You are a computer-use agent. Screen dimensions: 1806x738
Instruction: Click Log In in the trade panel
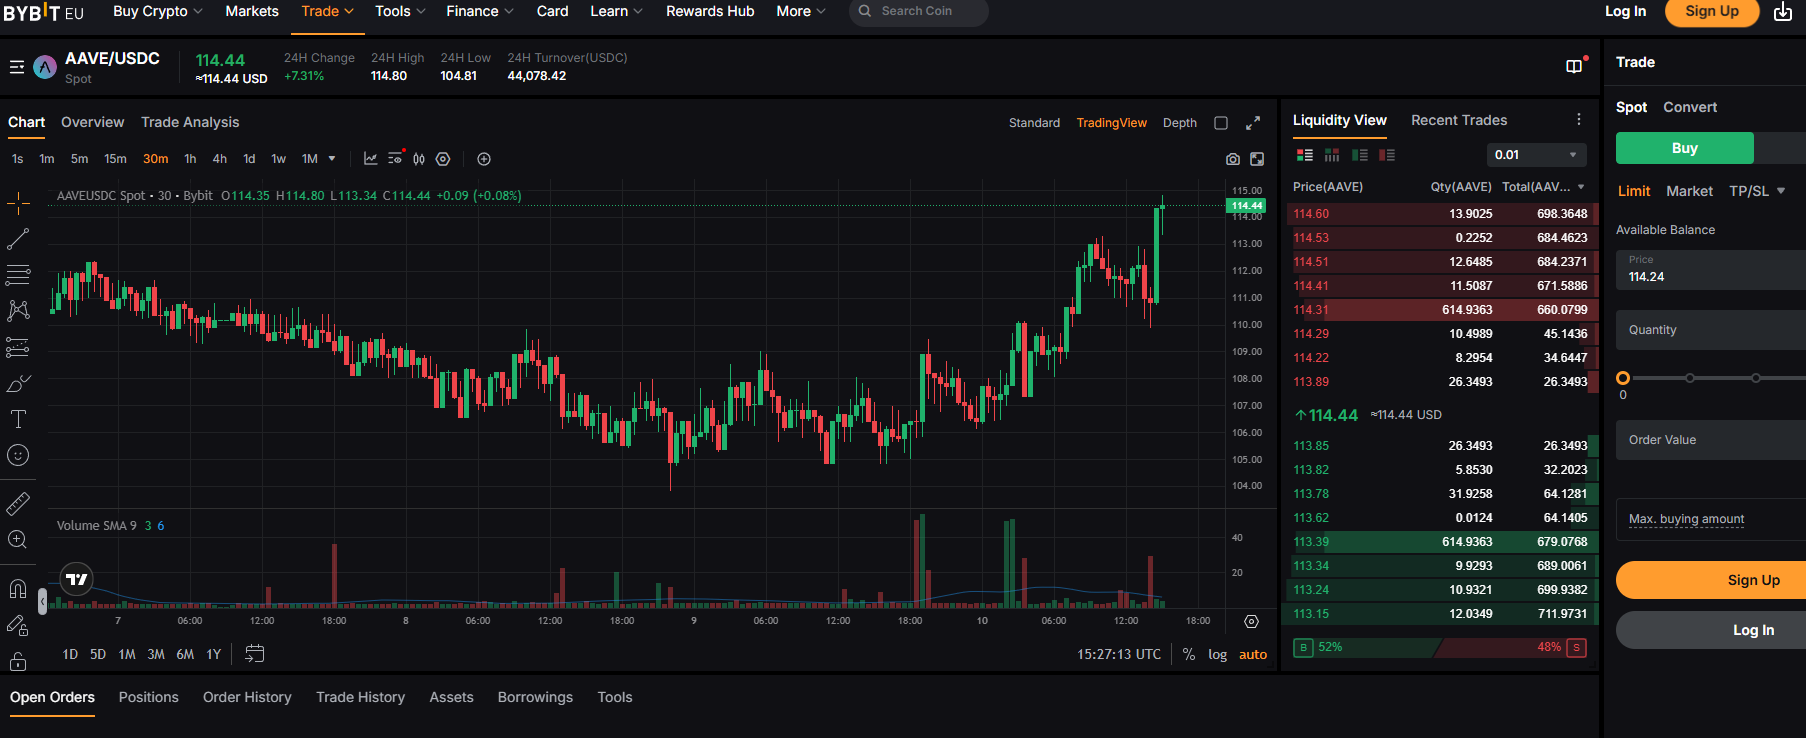tap(1752, 630)
